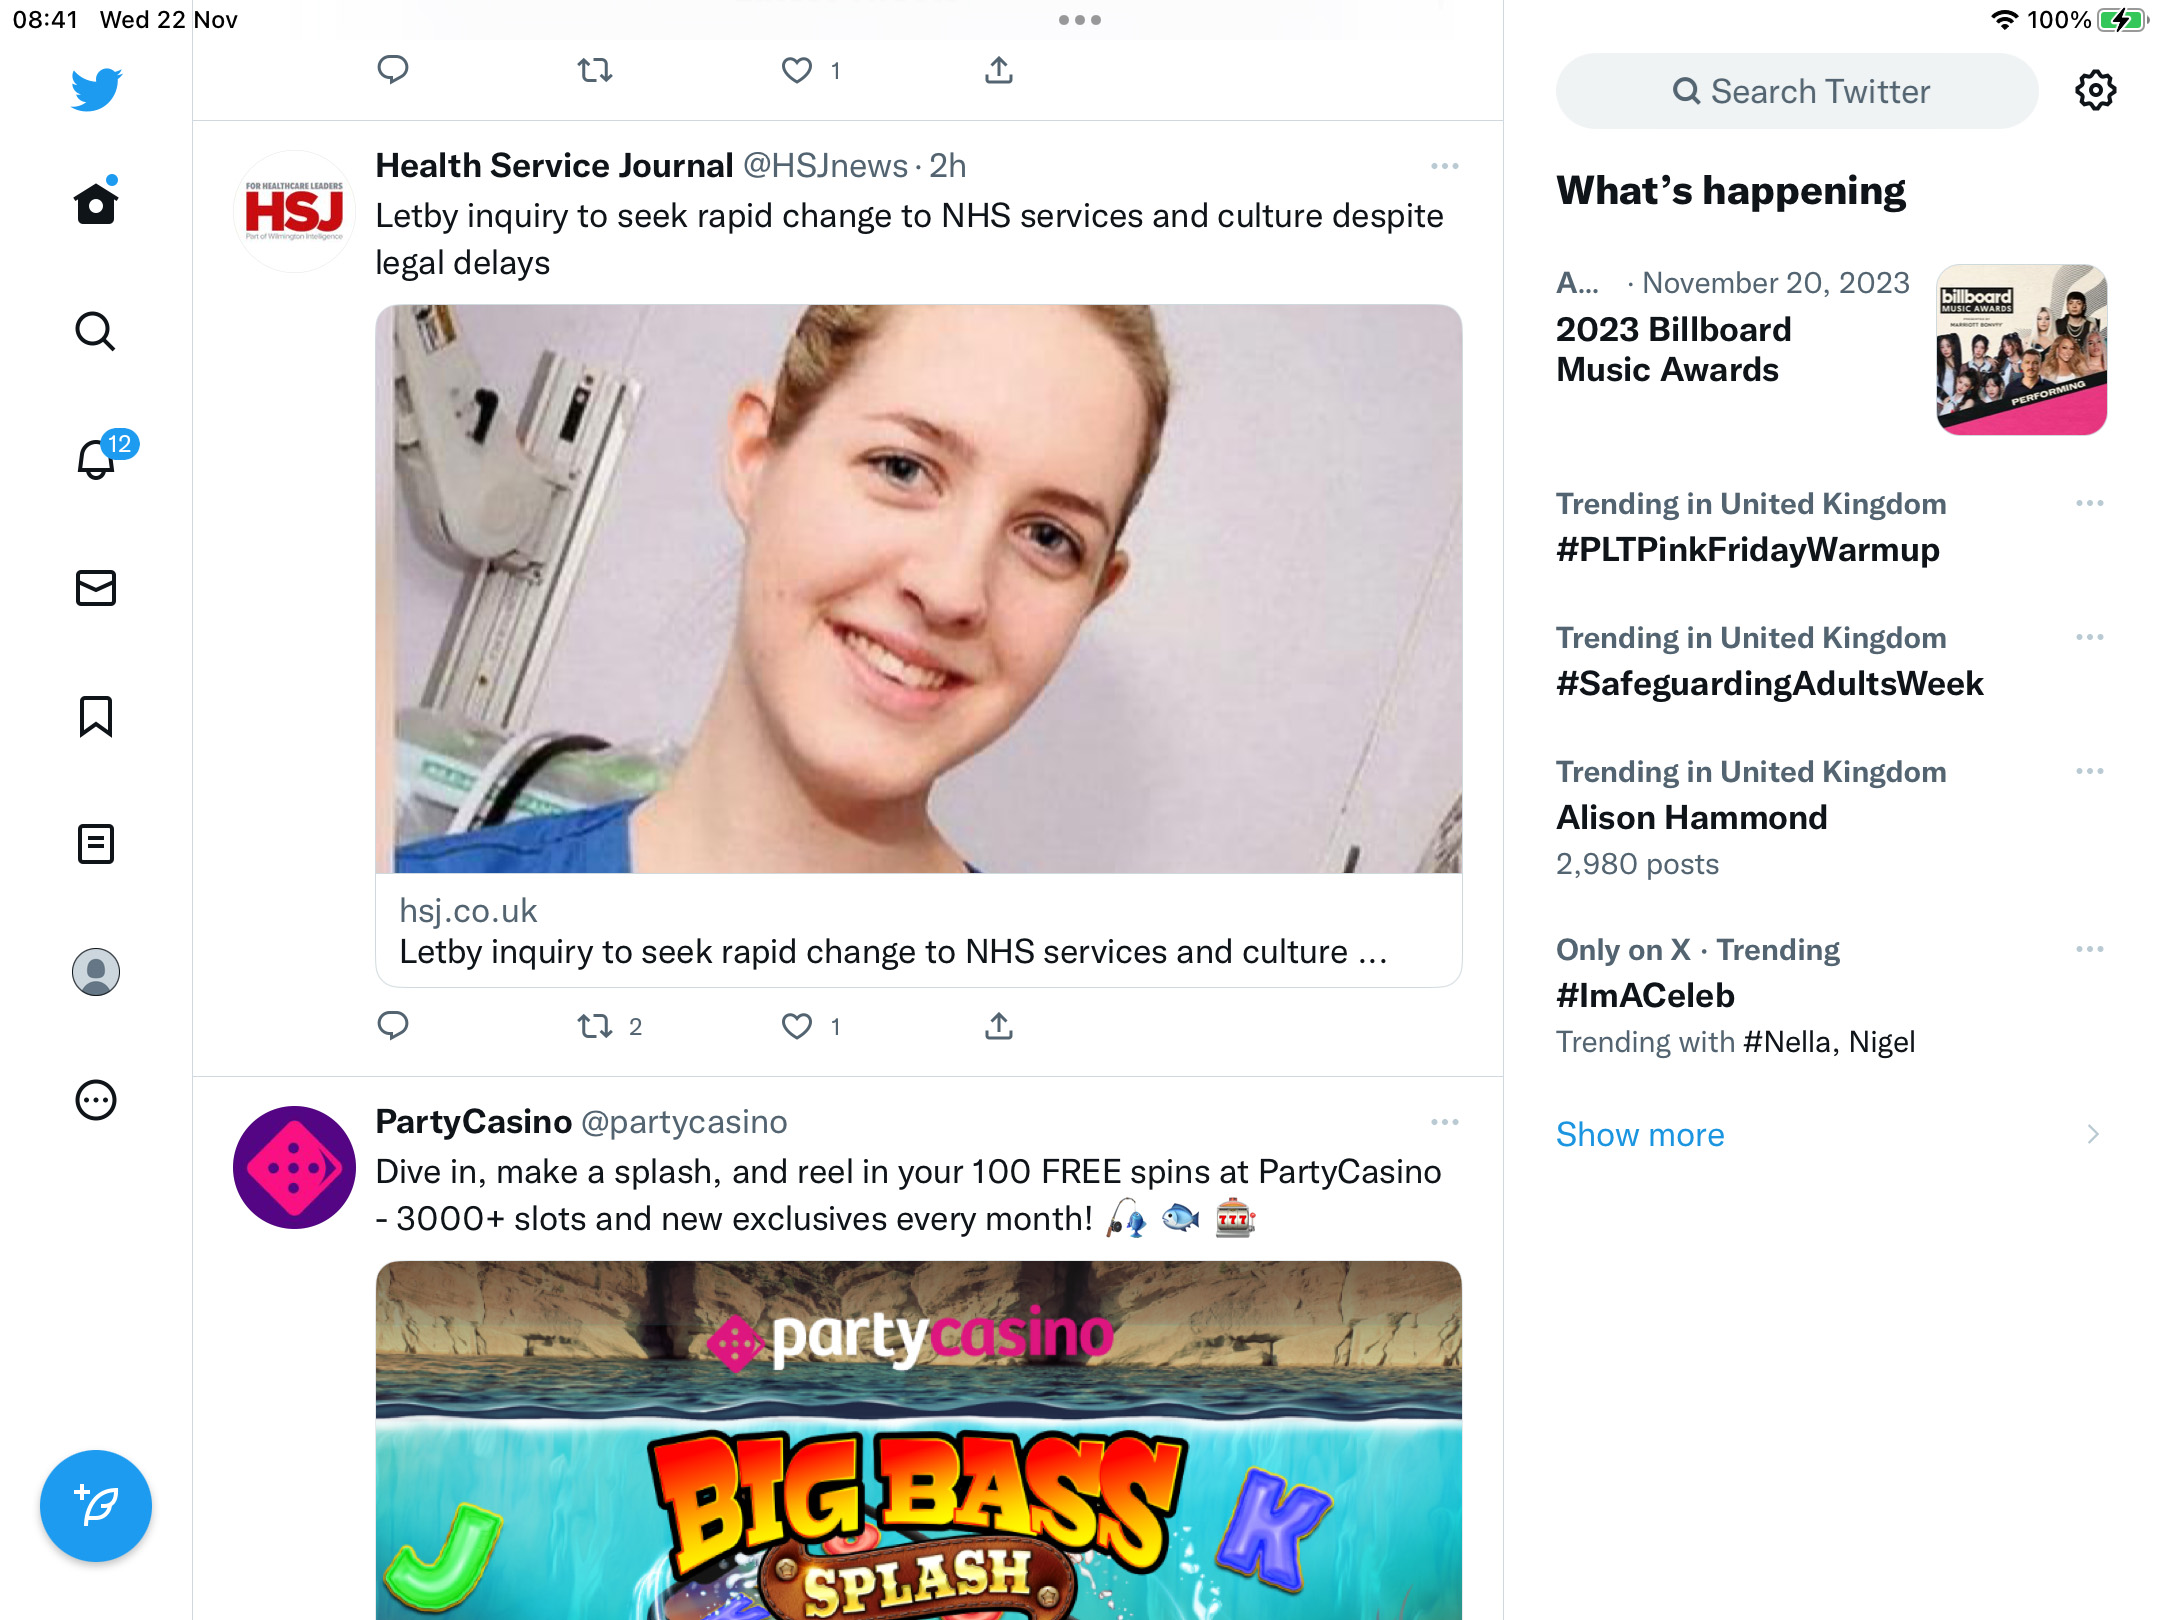This screenshot has height=1620, width=2160.
Task: Open the #ImACeleb trending topic
Action: 1646,995
